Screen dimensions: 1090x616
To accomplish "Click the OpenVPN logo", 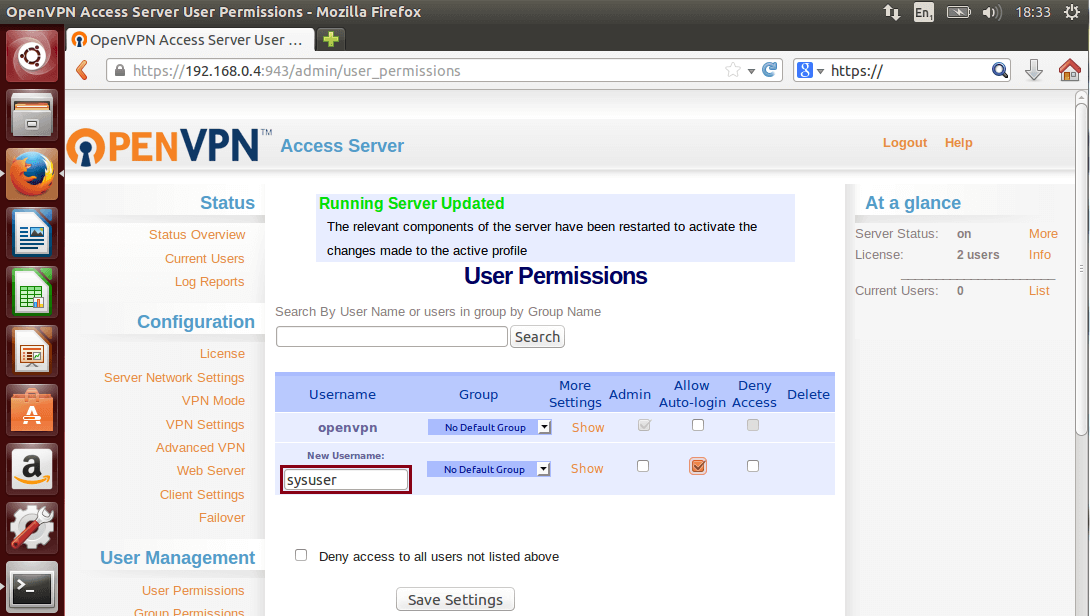I will point(169,146).
